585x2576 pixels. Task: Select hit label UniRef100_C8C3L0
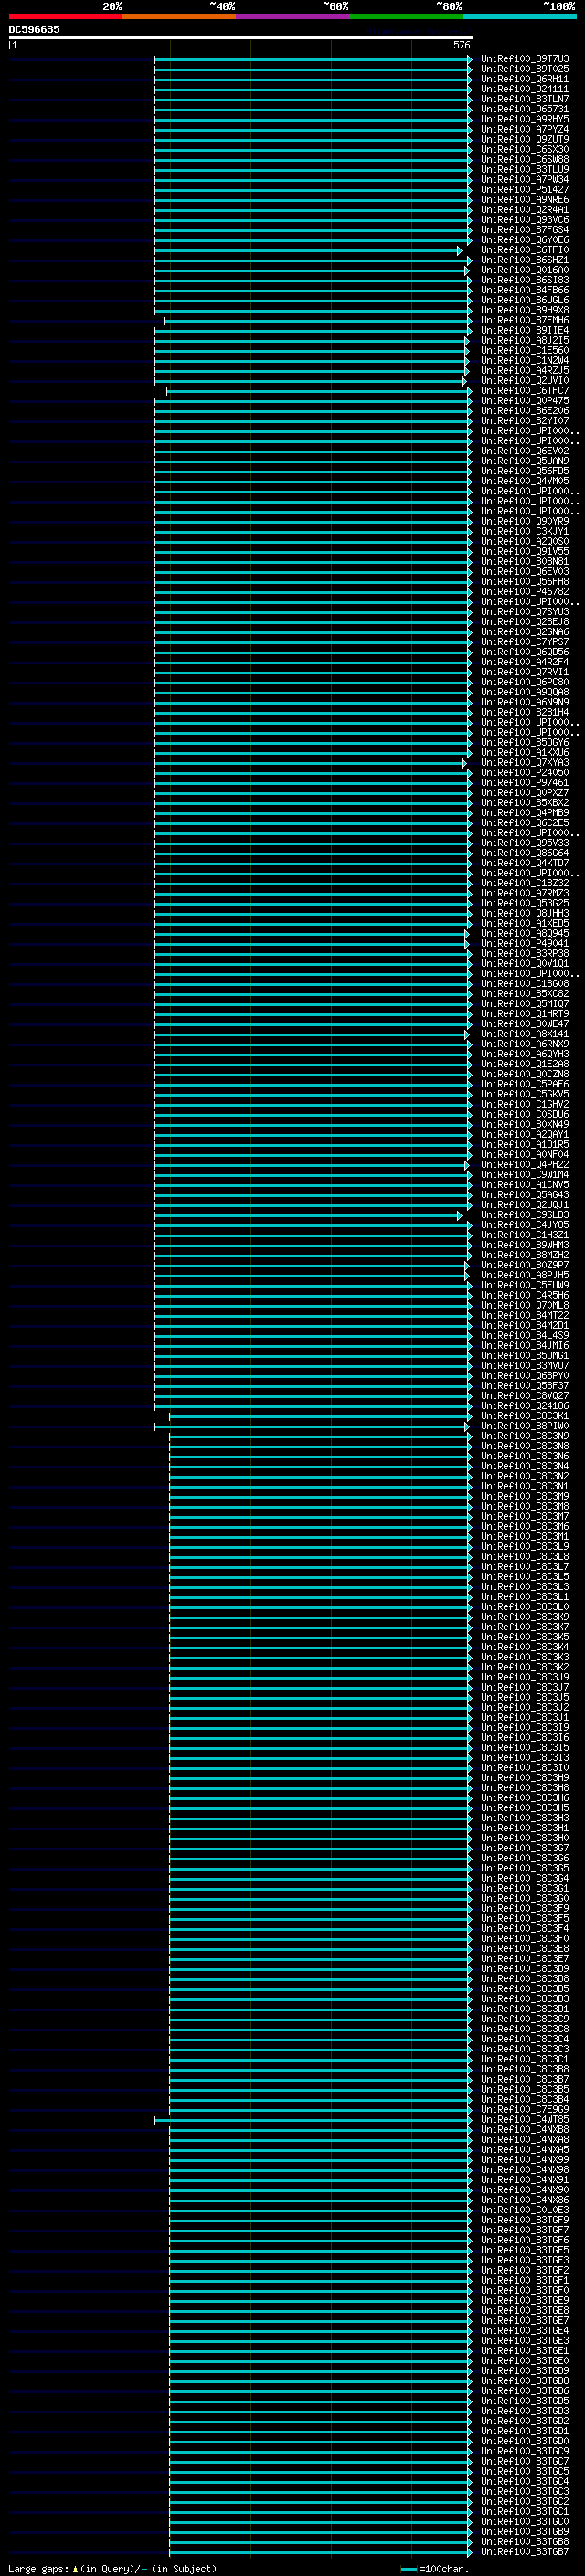pyautogui.click(x=524, y=1606)
